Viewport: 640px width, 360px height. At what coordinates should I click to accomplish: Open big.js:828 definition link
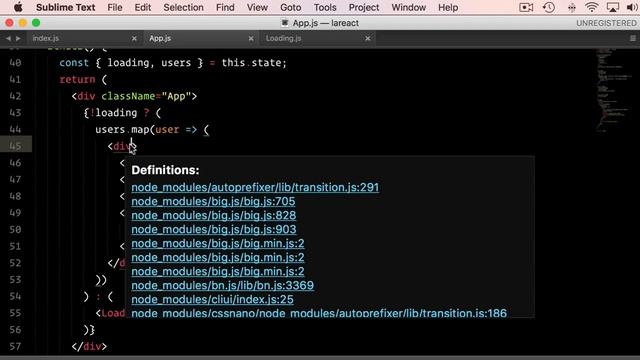point(213,215)
